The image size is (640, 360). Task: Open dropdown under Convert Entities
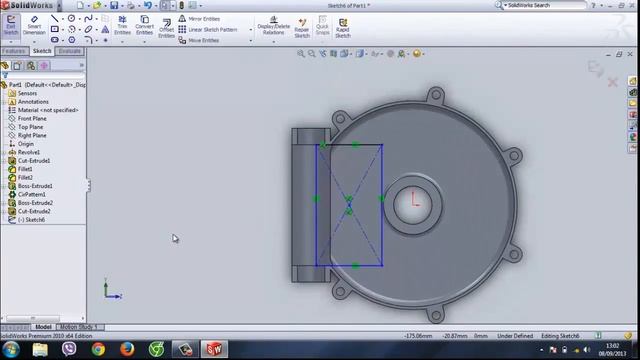144,42
